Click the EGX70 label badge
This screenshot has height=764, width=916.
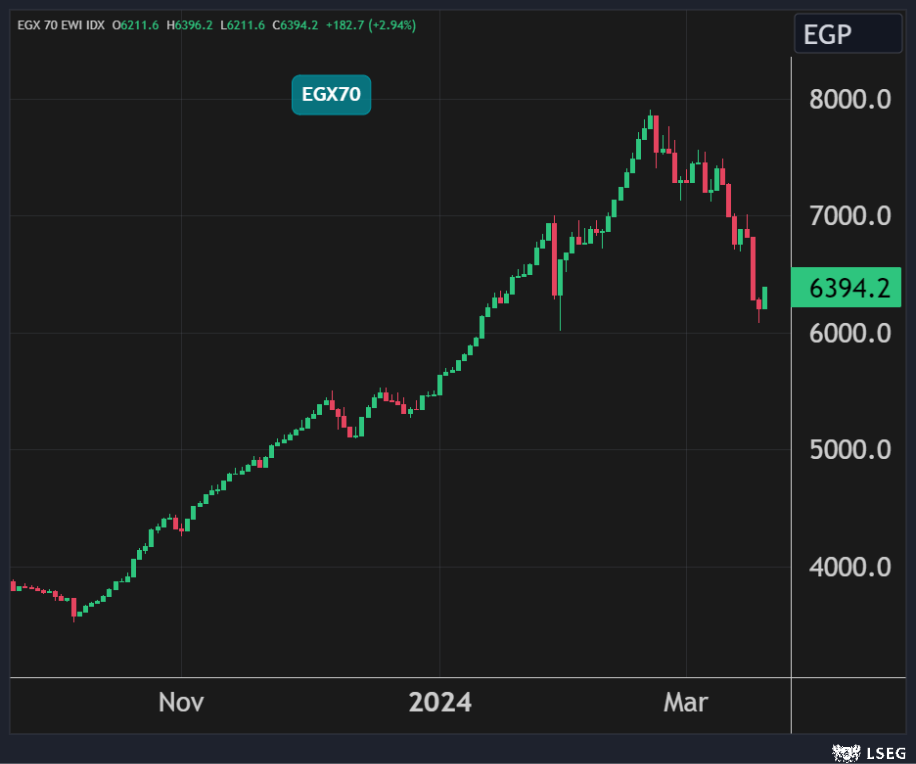(x=331, y=95)
